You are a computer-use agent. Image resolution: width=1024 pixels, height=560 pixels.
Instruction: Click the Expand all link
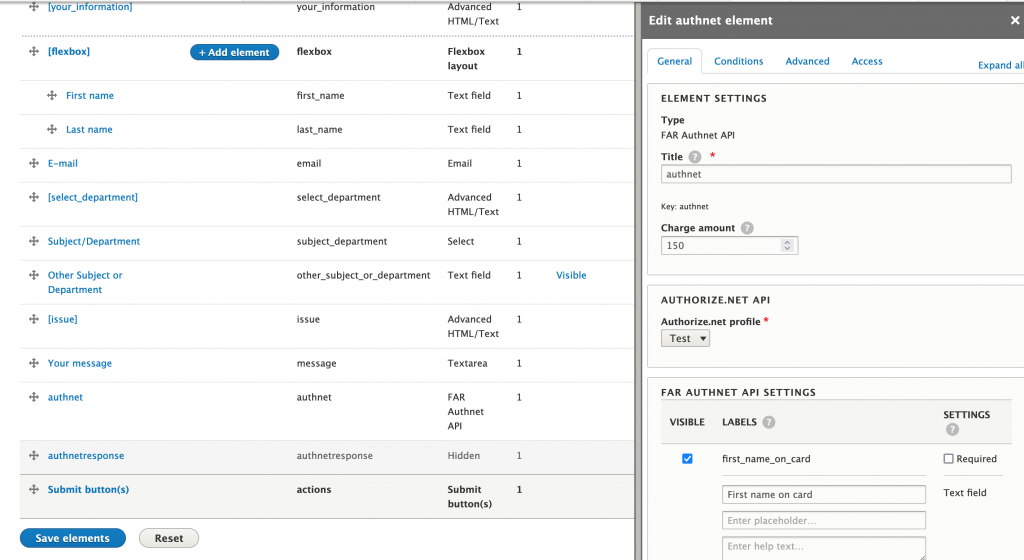pos(1000,66)
